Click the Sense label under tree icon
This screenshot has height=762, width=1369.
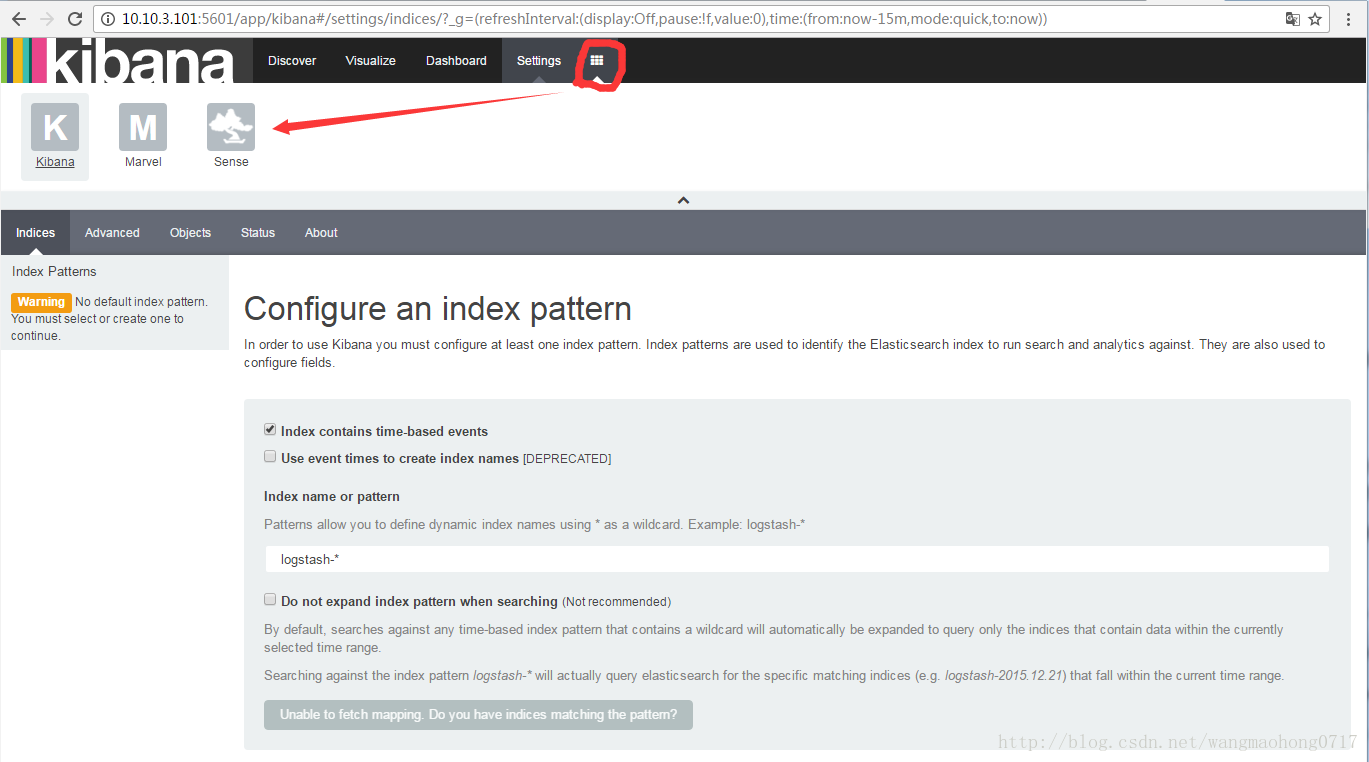(x=231, y=162)
